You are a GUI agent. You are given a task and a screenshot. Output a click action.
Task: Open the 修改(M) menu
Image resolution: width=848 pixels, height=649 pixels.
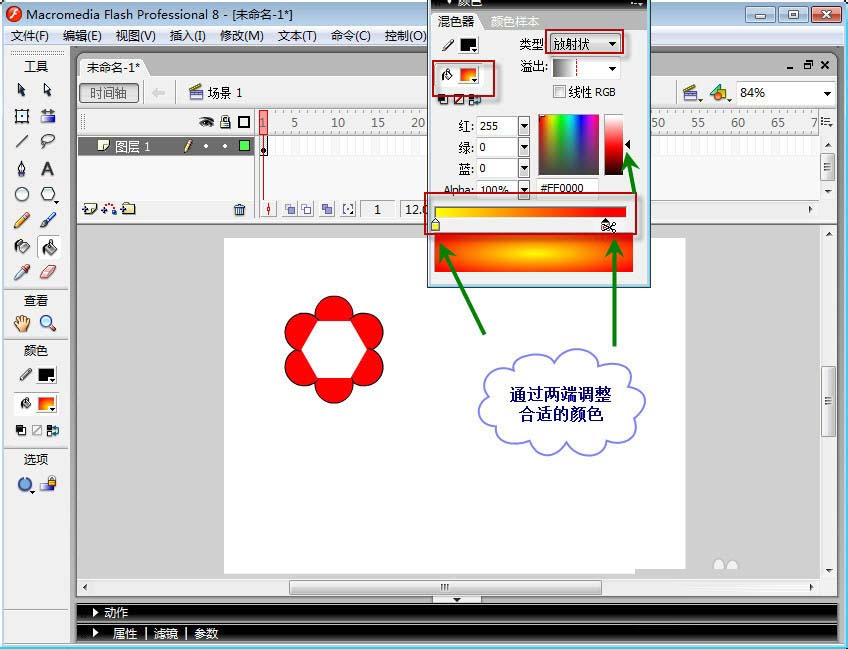242,36
